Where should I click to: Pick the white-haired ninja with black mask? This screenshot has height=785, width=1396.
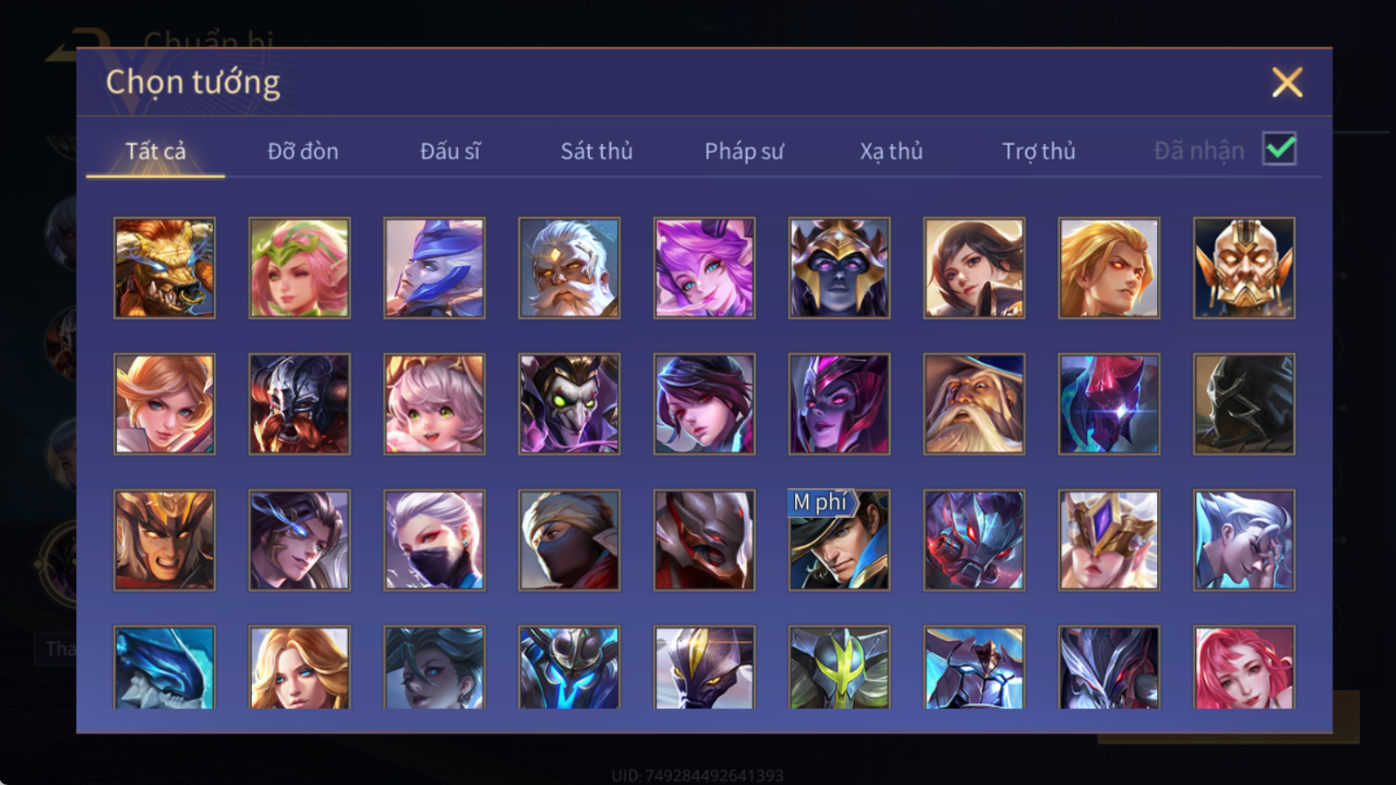click(434, 540)
